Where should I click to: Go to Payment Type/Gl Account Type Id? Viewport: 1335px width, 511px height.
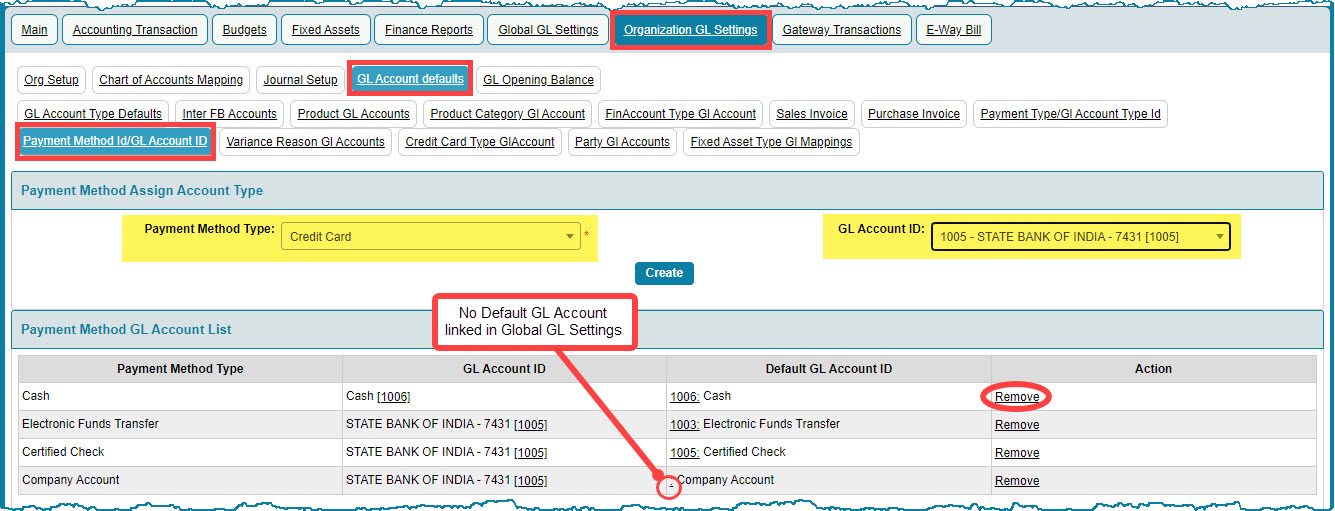pyautogui.click(x=1071, y=114)
